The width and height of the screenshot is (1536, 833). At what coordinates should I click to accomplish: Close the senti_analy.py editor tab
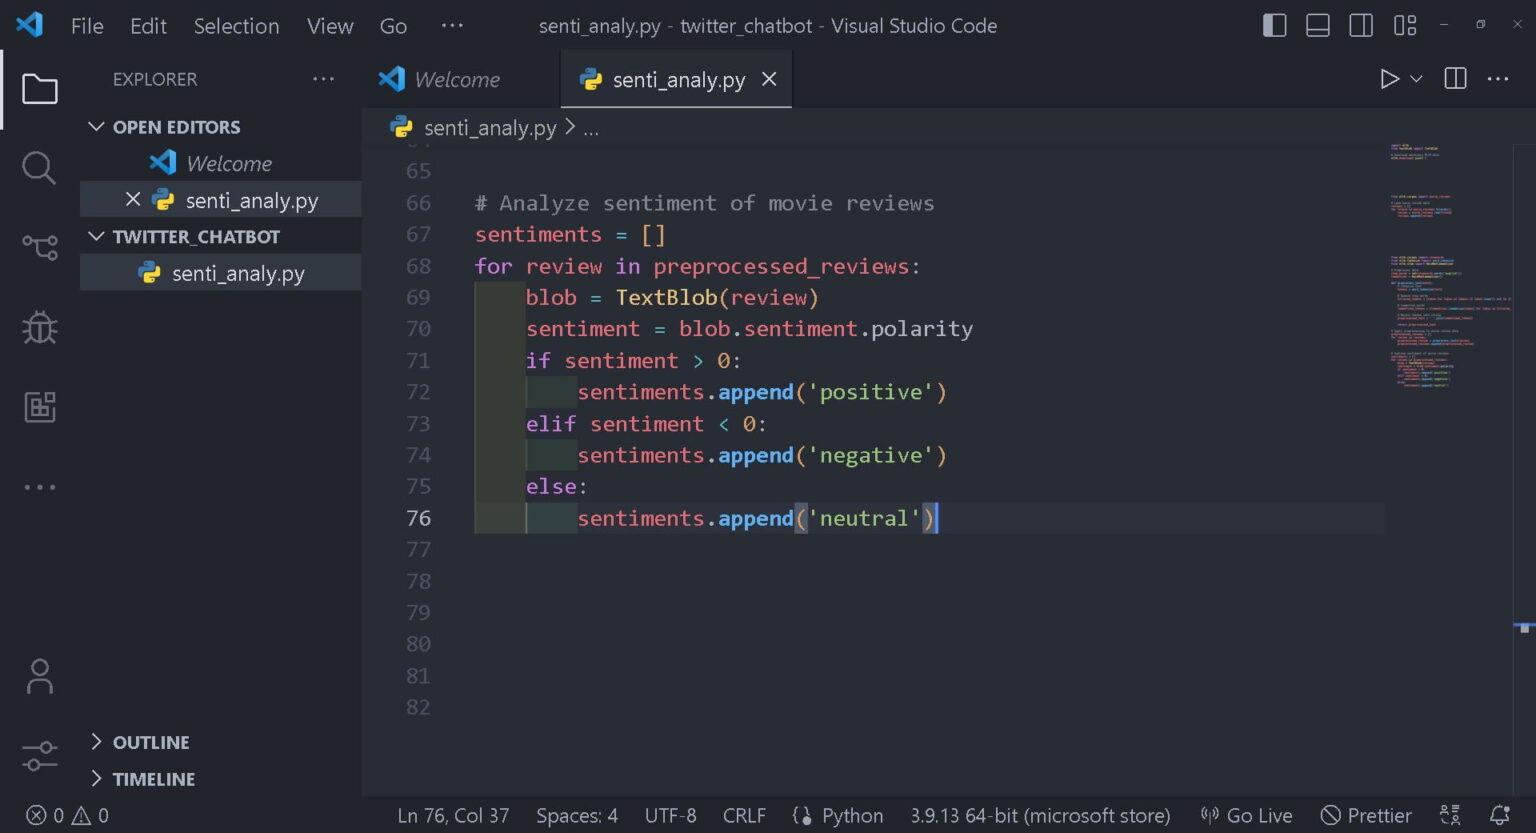[x=769, y=79]
